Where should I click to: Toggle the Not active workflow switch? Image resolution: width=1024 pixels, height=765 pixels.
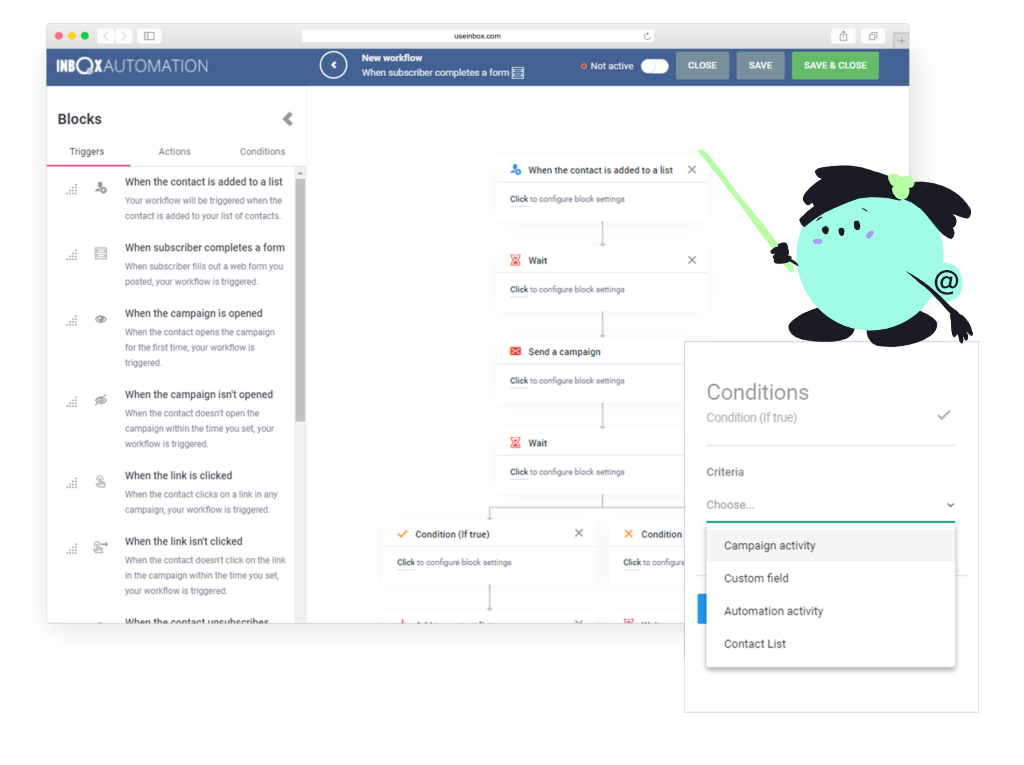654,66
